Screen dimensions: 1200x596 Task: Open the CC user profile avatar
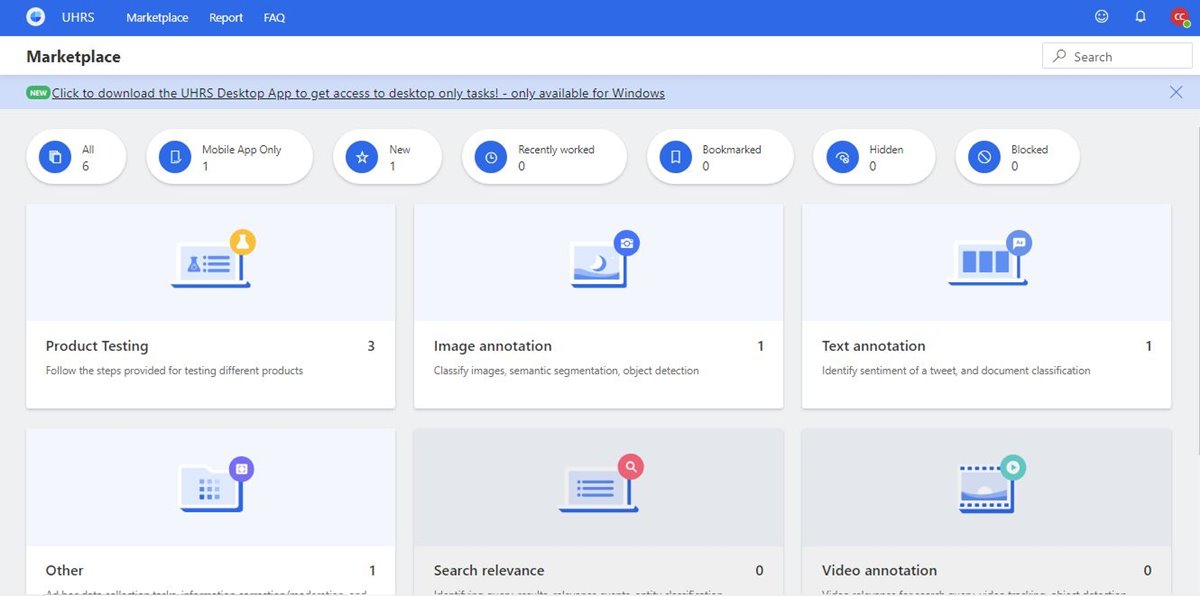[x=1180, y=17]
